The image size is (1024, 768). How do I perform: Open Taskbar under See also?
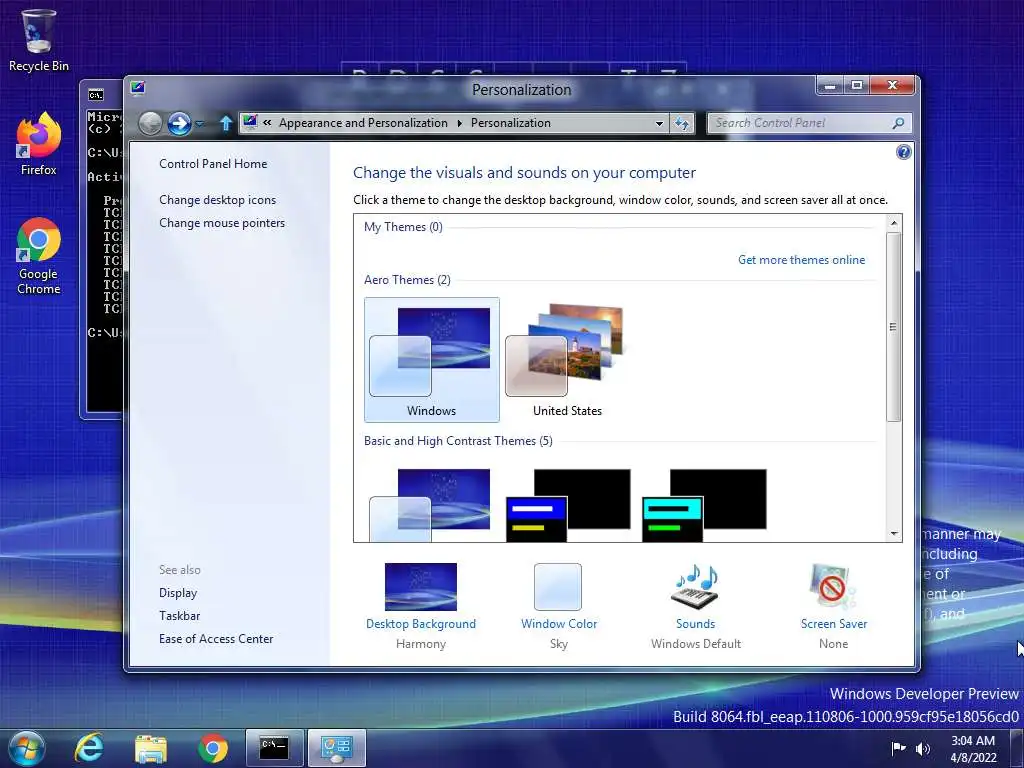(x=180, y=616)
